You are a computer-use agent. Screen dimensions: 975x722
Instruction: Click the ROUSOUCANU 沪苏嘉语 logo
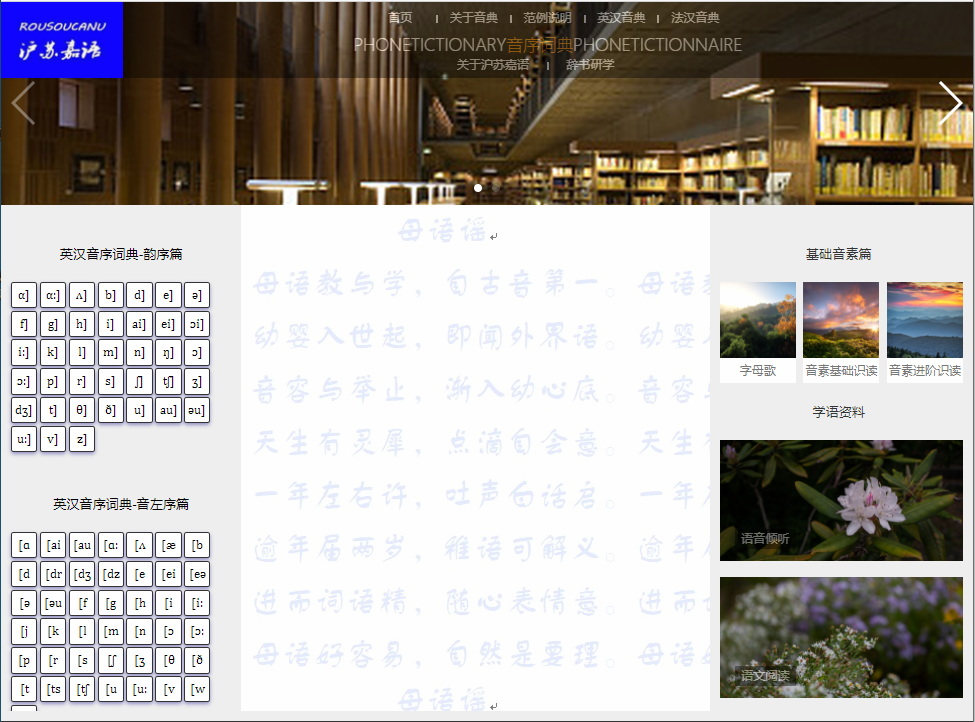tap(62, 40)
